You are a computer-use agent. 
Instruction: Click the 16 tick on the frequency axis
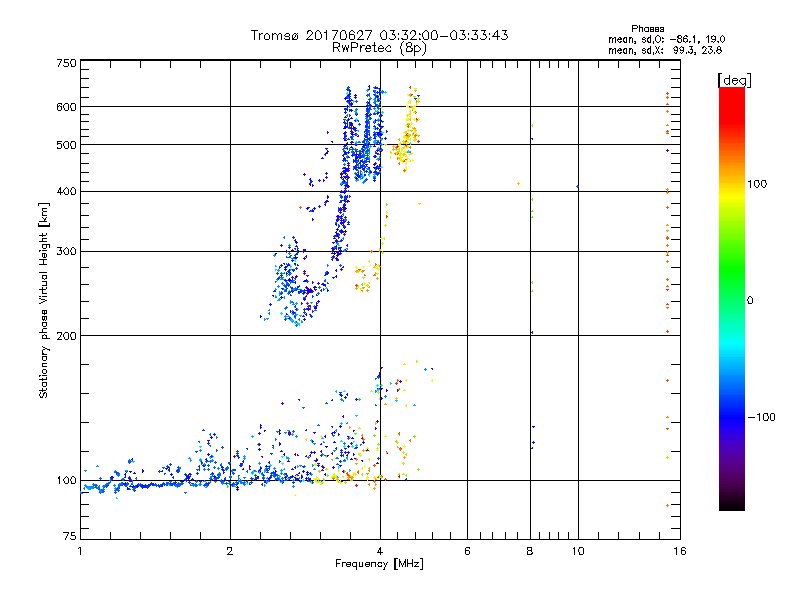coord(677,551)
